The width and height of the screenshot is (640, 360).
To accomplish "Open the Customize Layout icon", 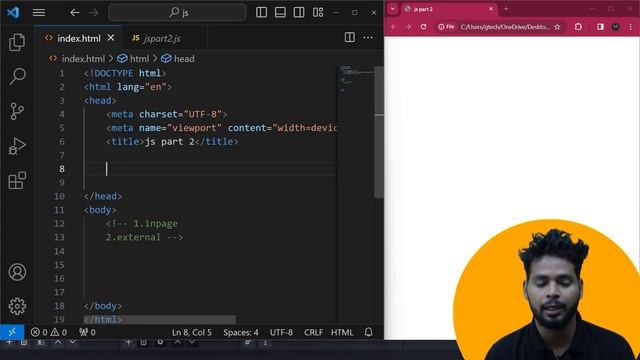I will click(318, 12).
